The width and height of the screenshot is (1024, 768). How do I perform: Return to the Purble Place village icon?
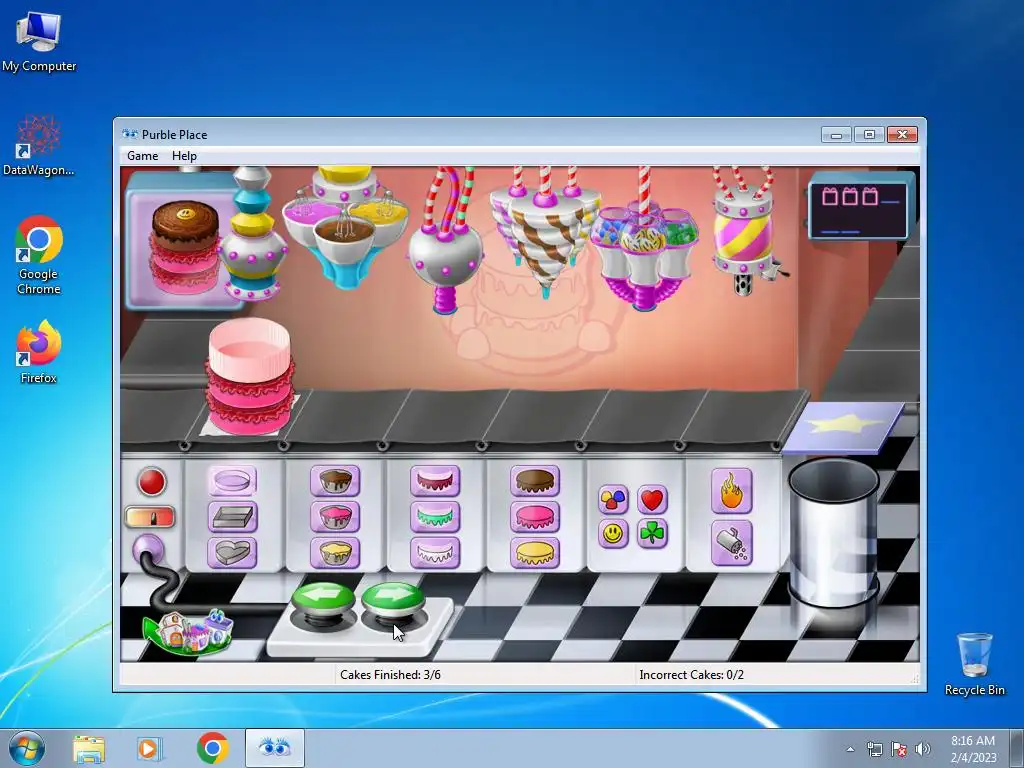(x=188, y=632)
